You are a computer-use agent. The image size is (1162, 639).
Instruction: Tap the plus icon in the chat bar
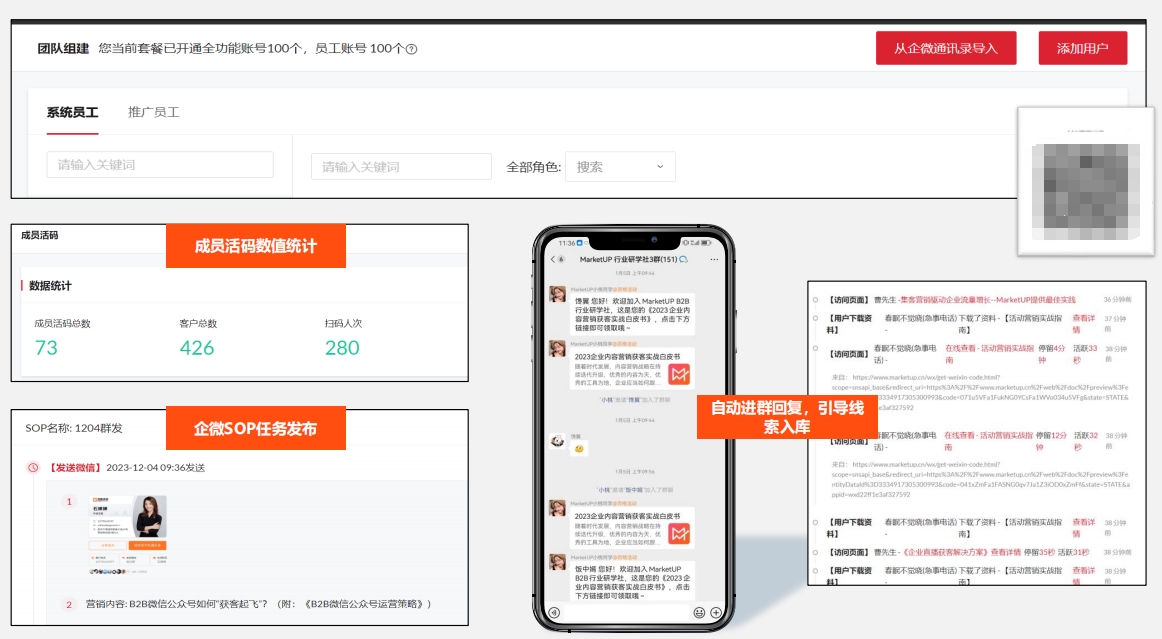(716, 612)
